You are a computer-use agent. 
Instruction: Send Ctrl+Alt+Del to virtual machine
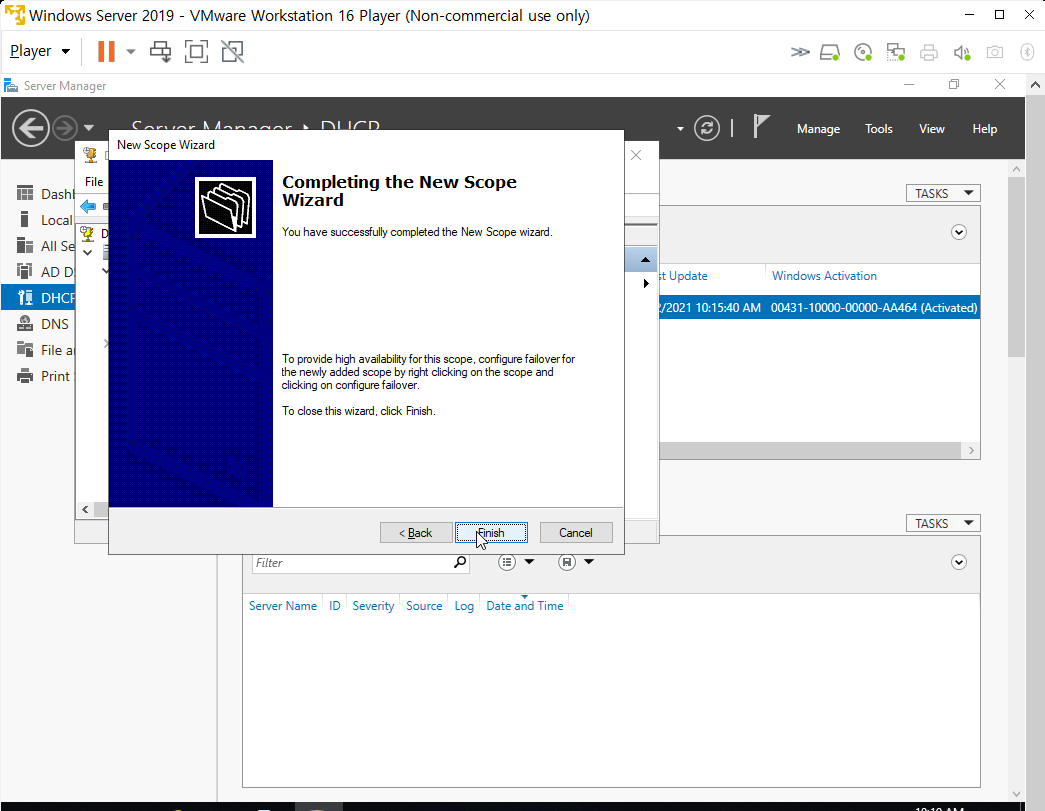pos(161,51)
